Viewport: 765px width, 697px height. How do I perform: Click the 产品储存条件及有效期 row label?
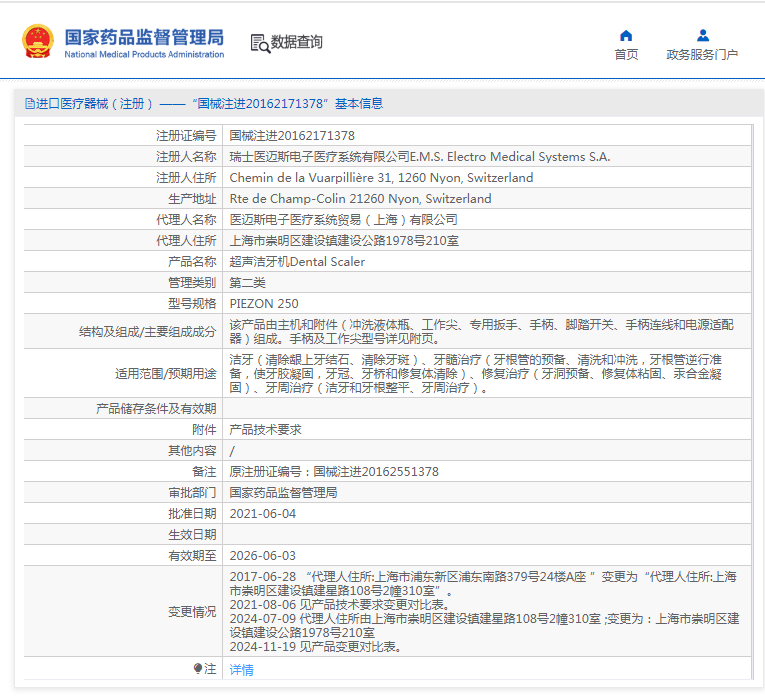pos(156,409)
